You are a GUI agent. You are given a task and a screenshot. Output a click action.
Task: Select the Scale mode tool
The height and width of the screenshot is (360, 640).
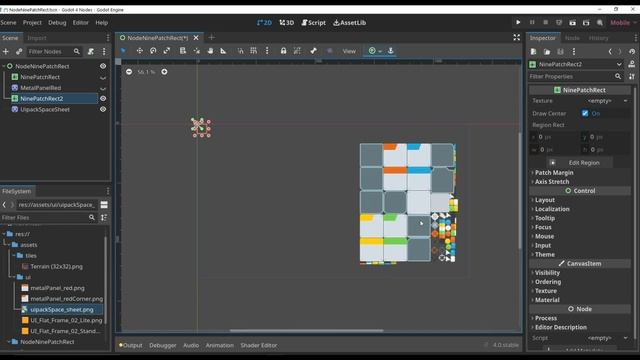(167, 51)
